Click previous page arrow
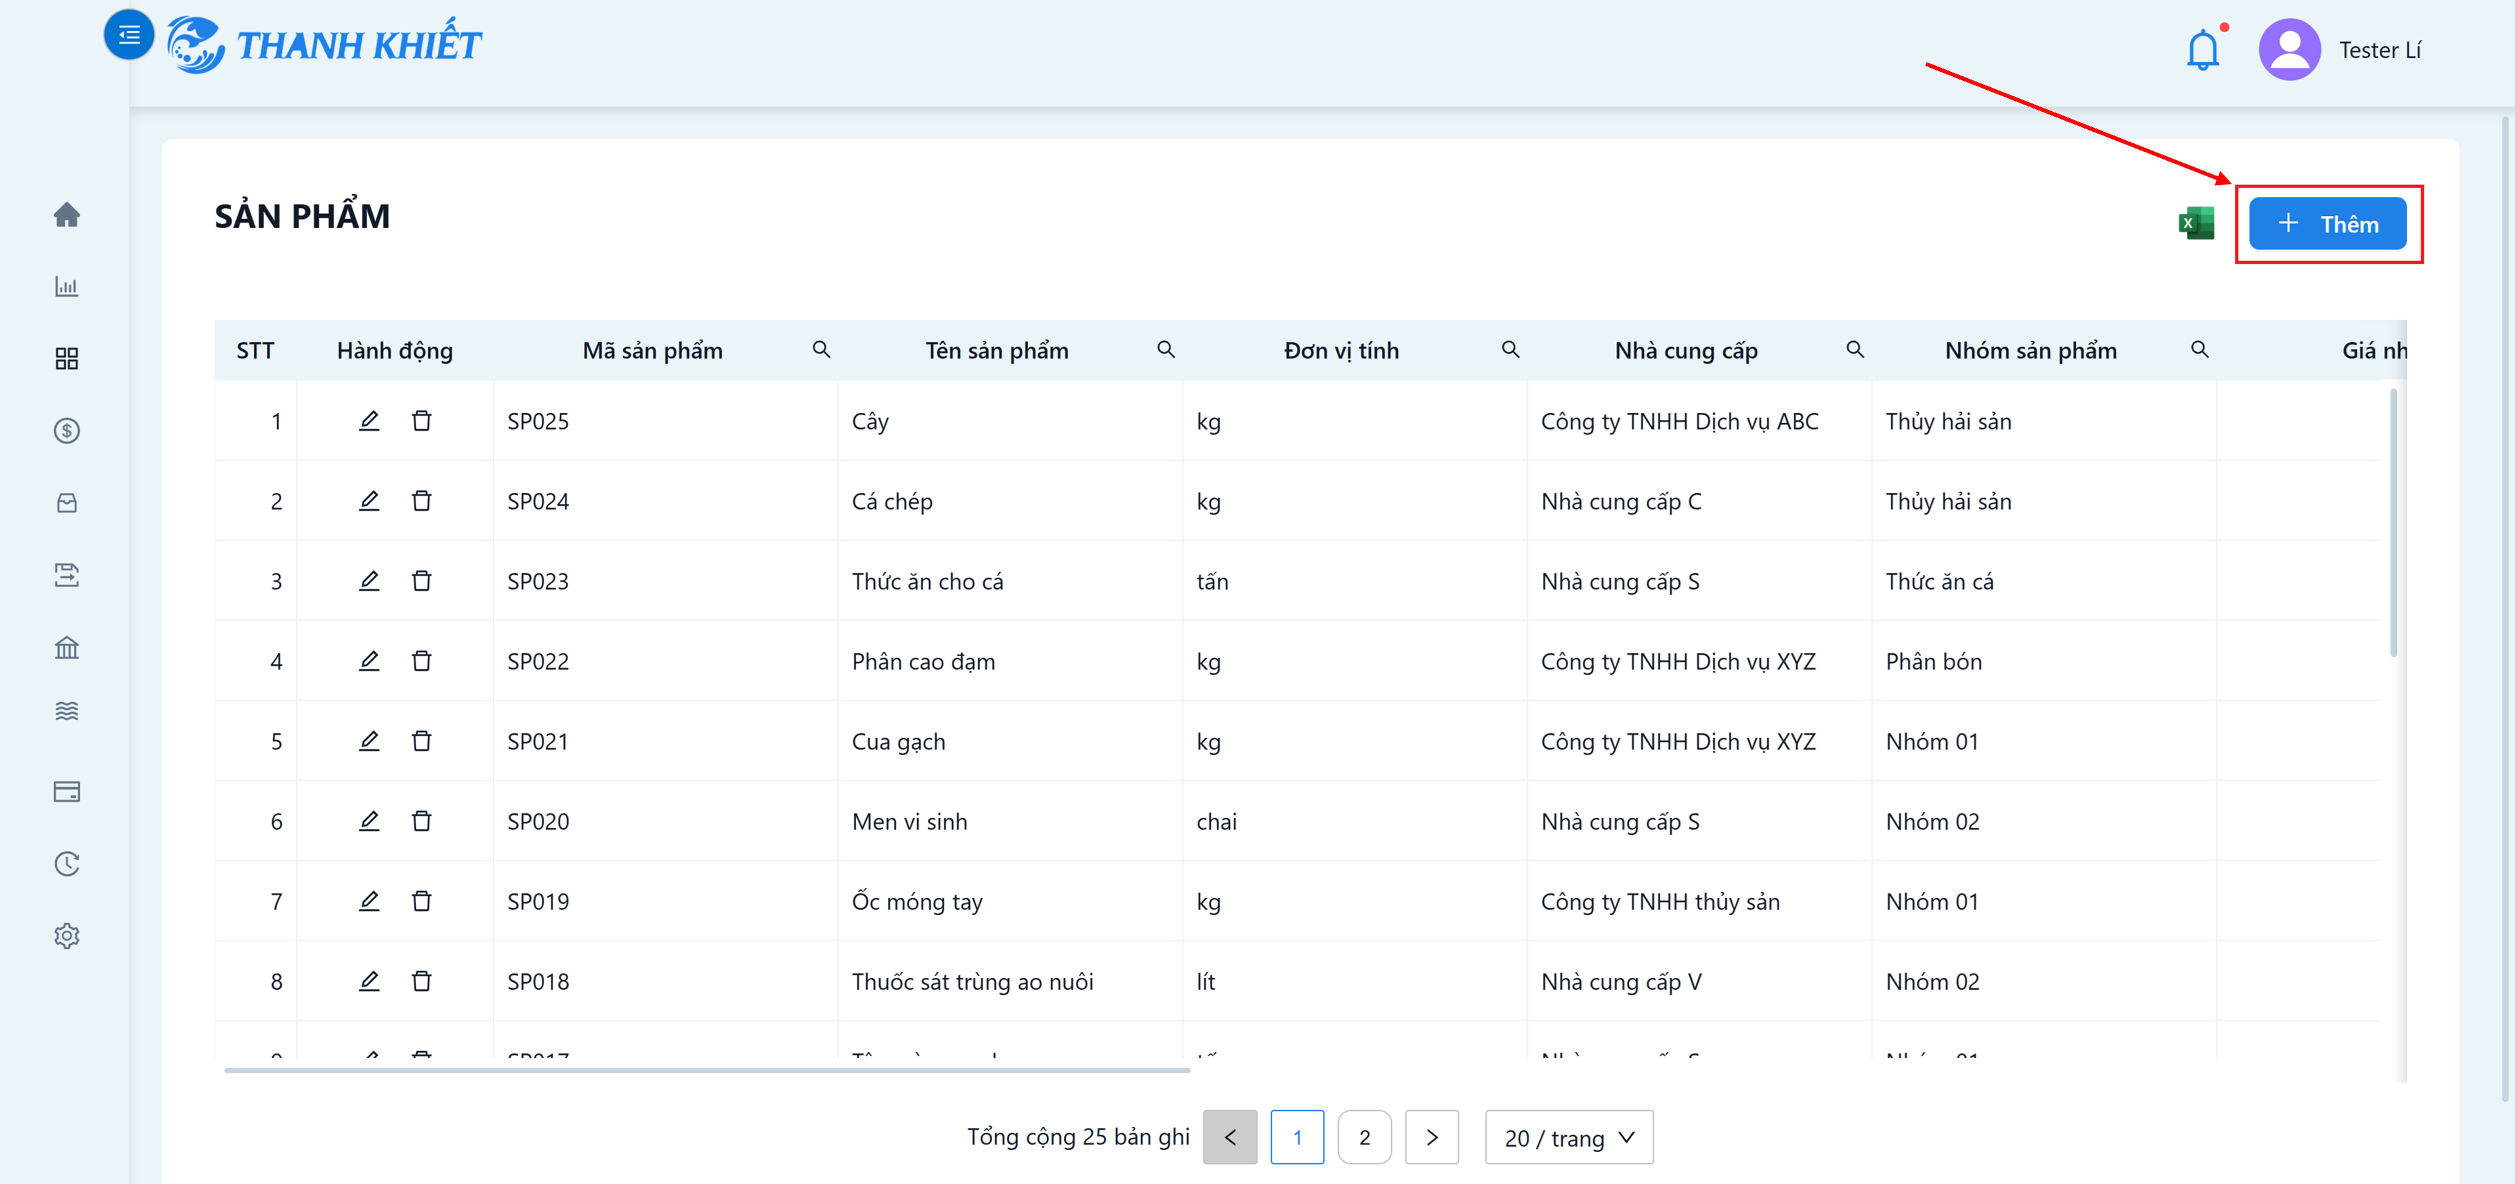This screenshot has height=1184, width=2515. coord(1230,1137)
